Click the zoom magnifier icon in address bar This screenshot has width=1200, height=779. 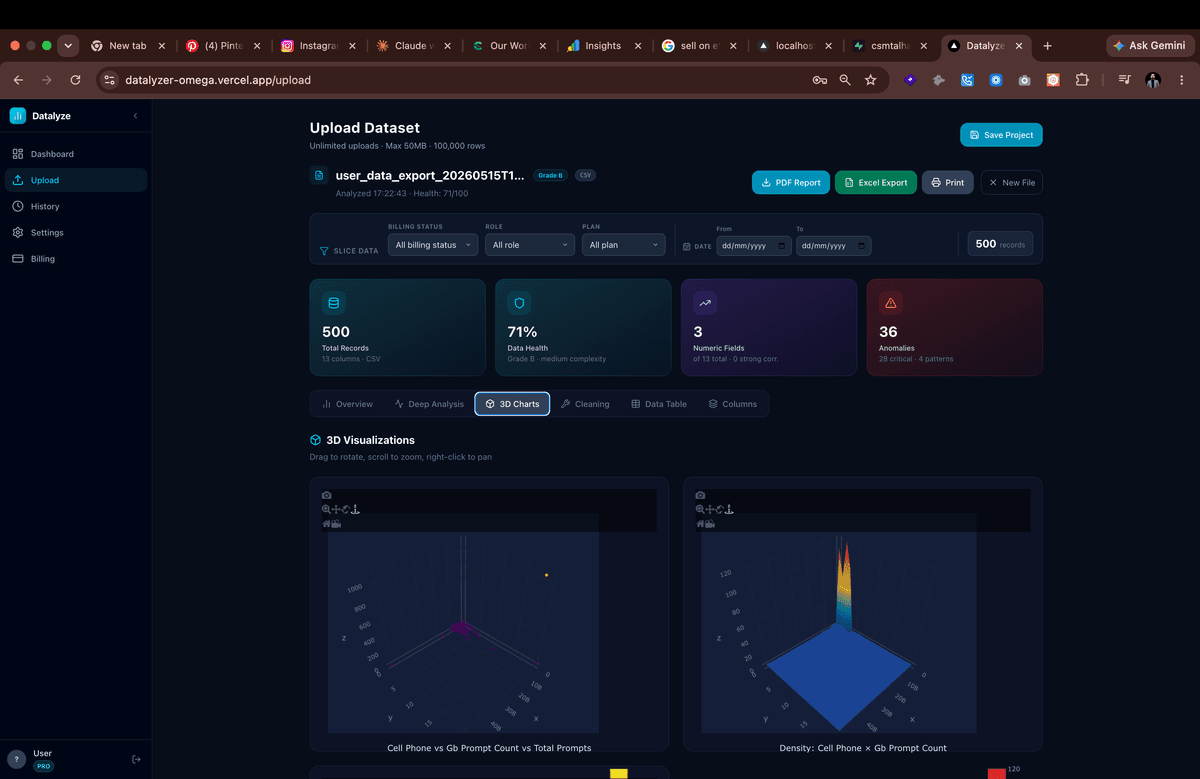pos(845,80)
